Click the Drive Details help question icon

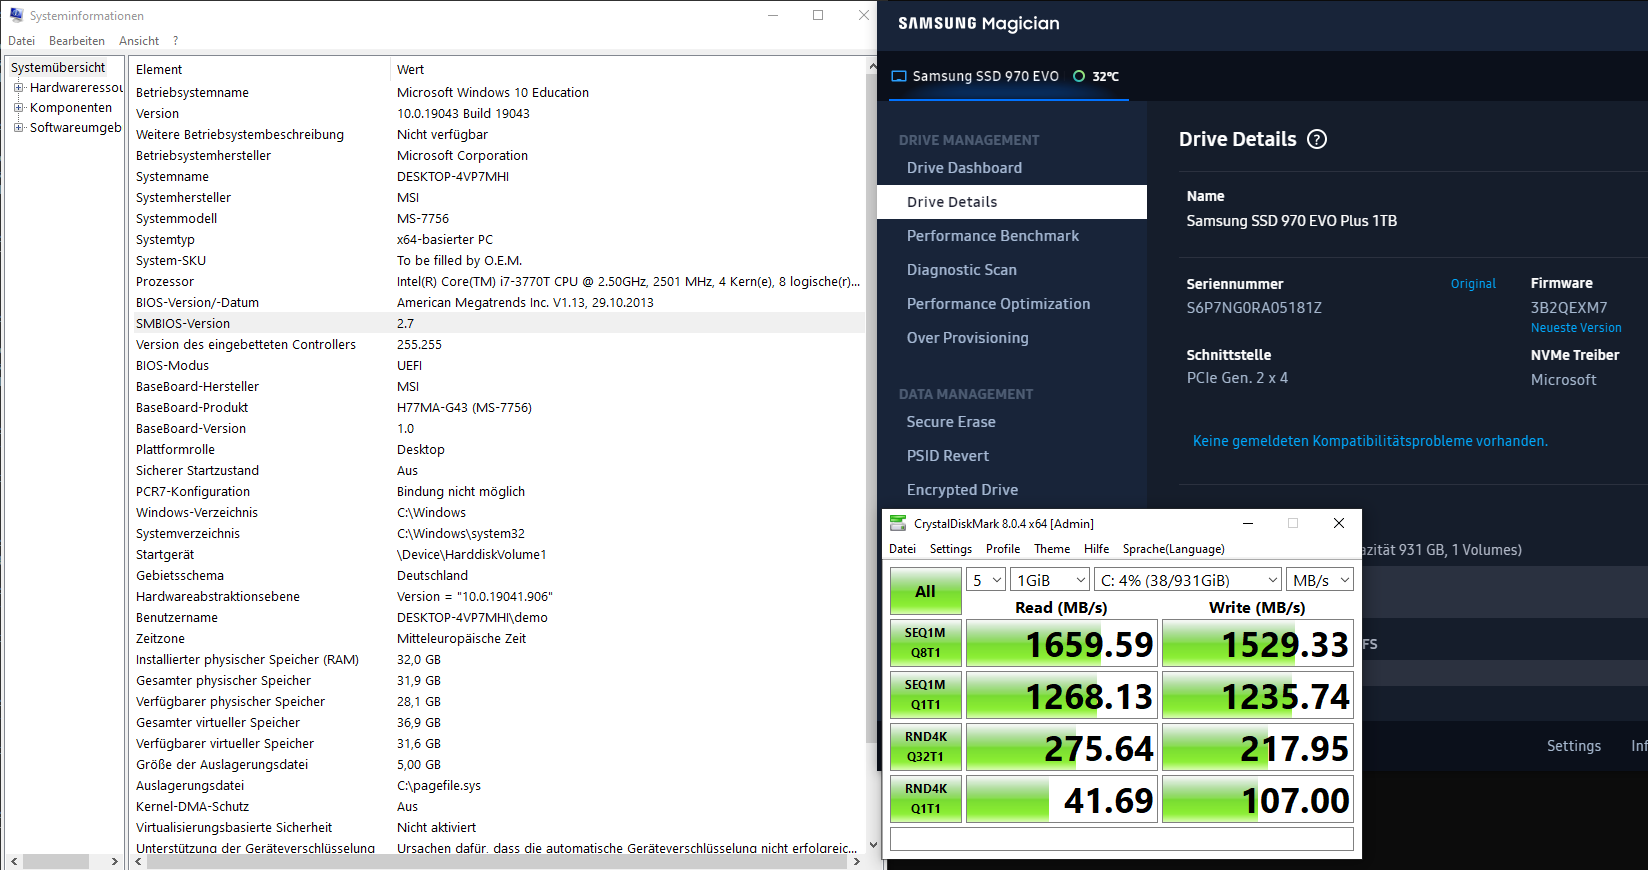(x=1317, y=139)
